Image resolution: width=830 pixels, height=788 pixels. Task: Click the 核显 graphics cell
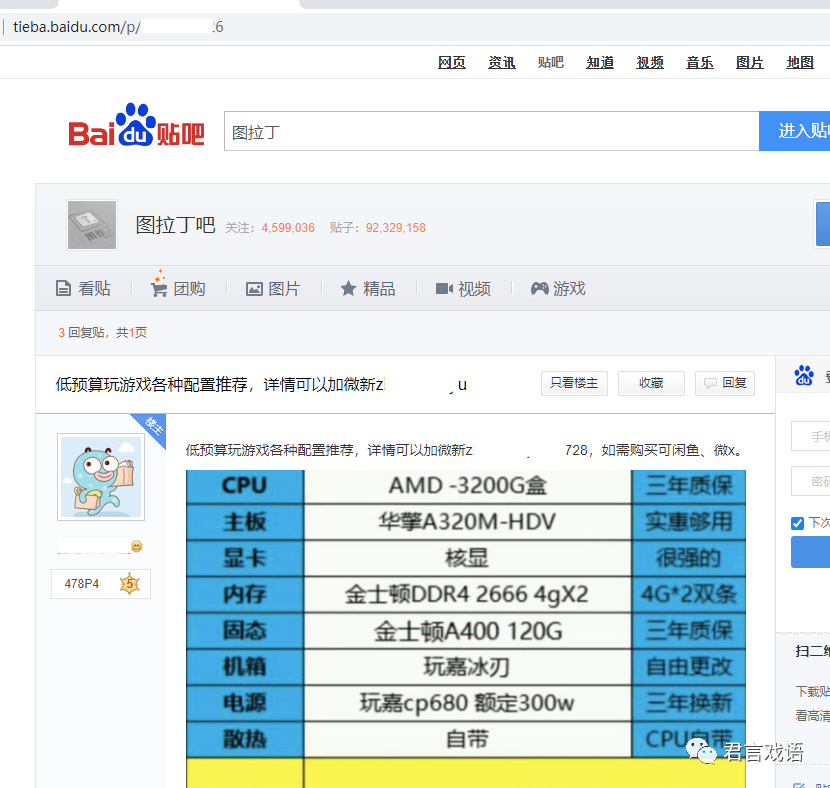coord(467,558)
